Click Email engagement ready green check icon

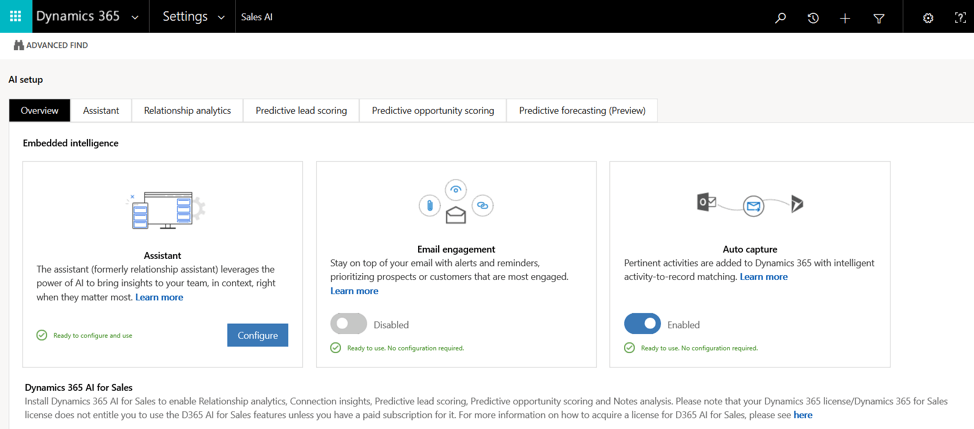tap(335, 348)
